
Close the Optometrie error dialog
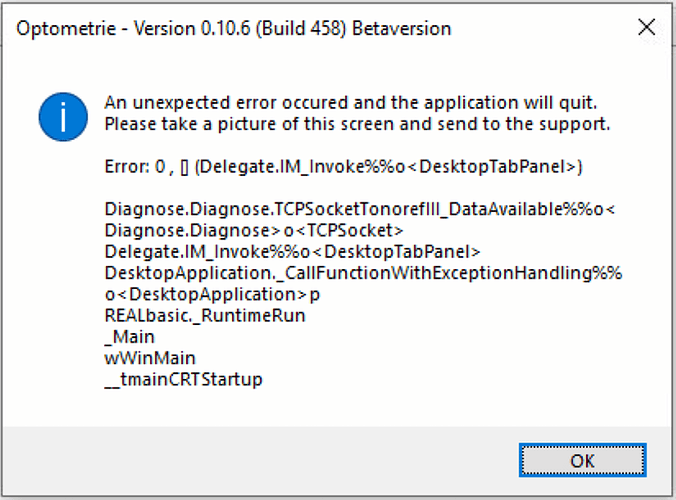(x=646, y=28)
